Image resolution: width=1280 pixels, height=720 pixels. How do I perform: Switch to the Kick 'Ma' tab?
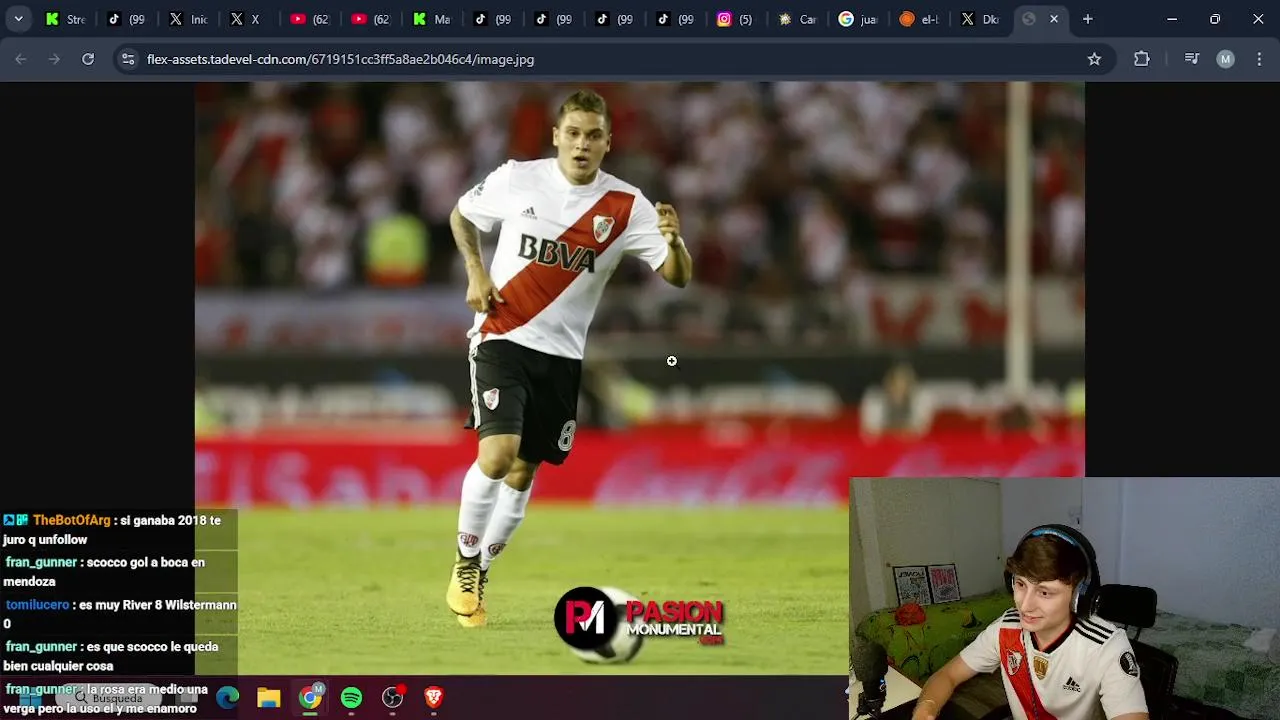432,19
